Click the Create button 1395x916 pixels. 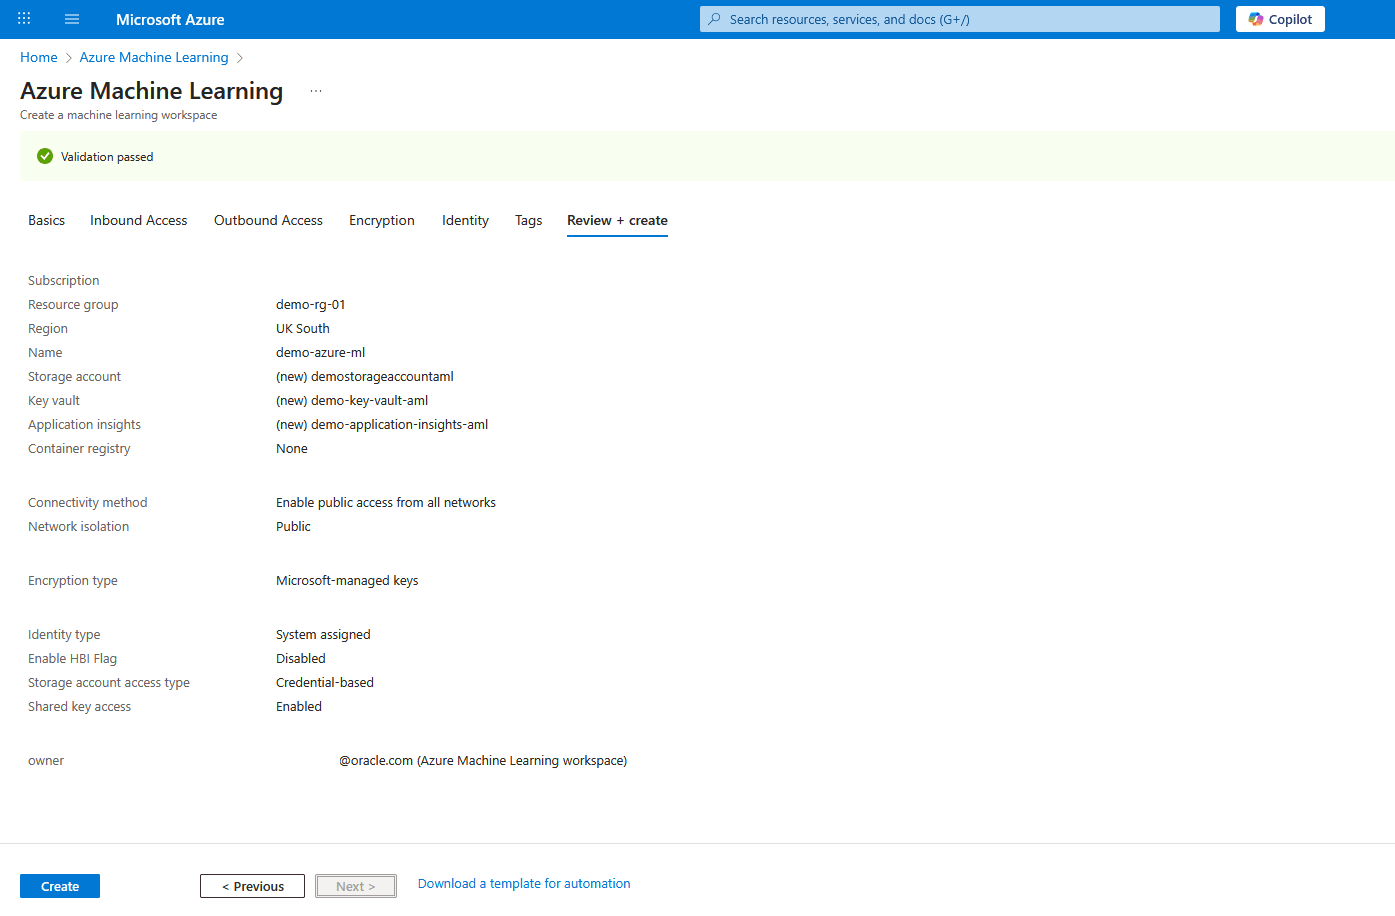(59, 885)
